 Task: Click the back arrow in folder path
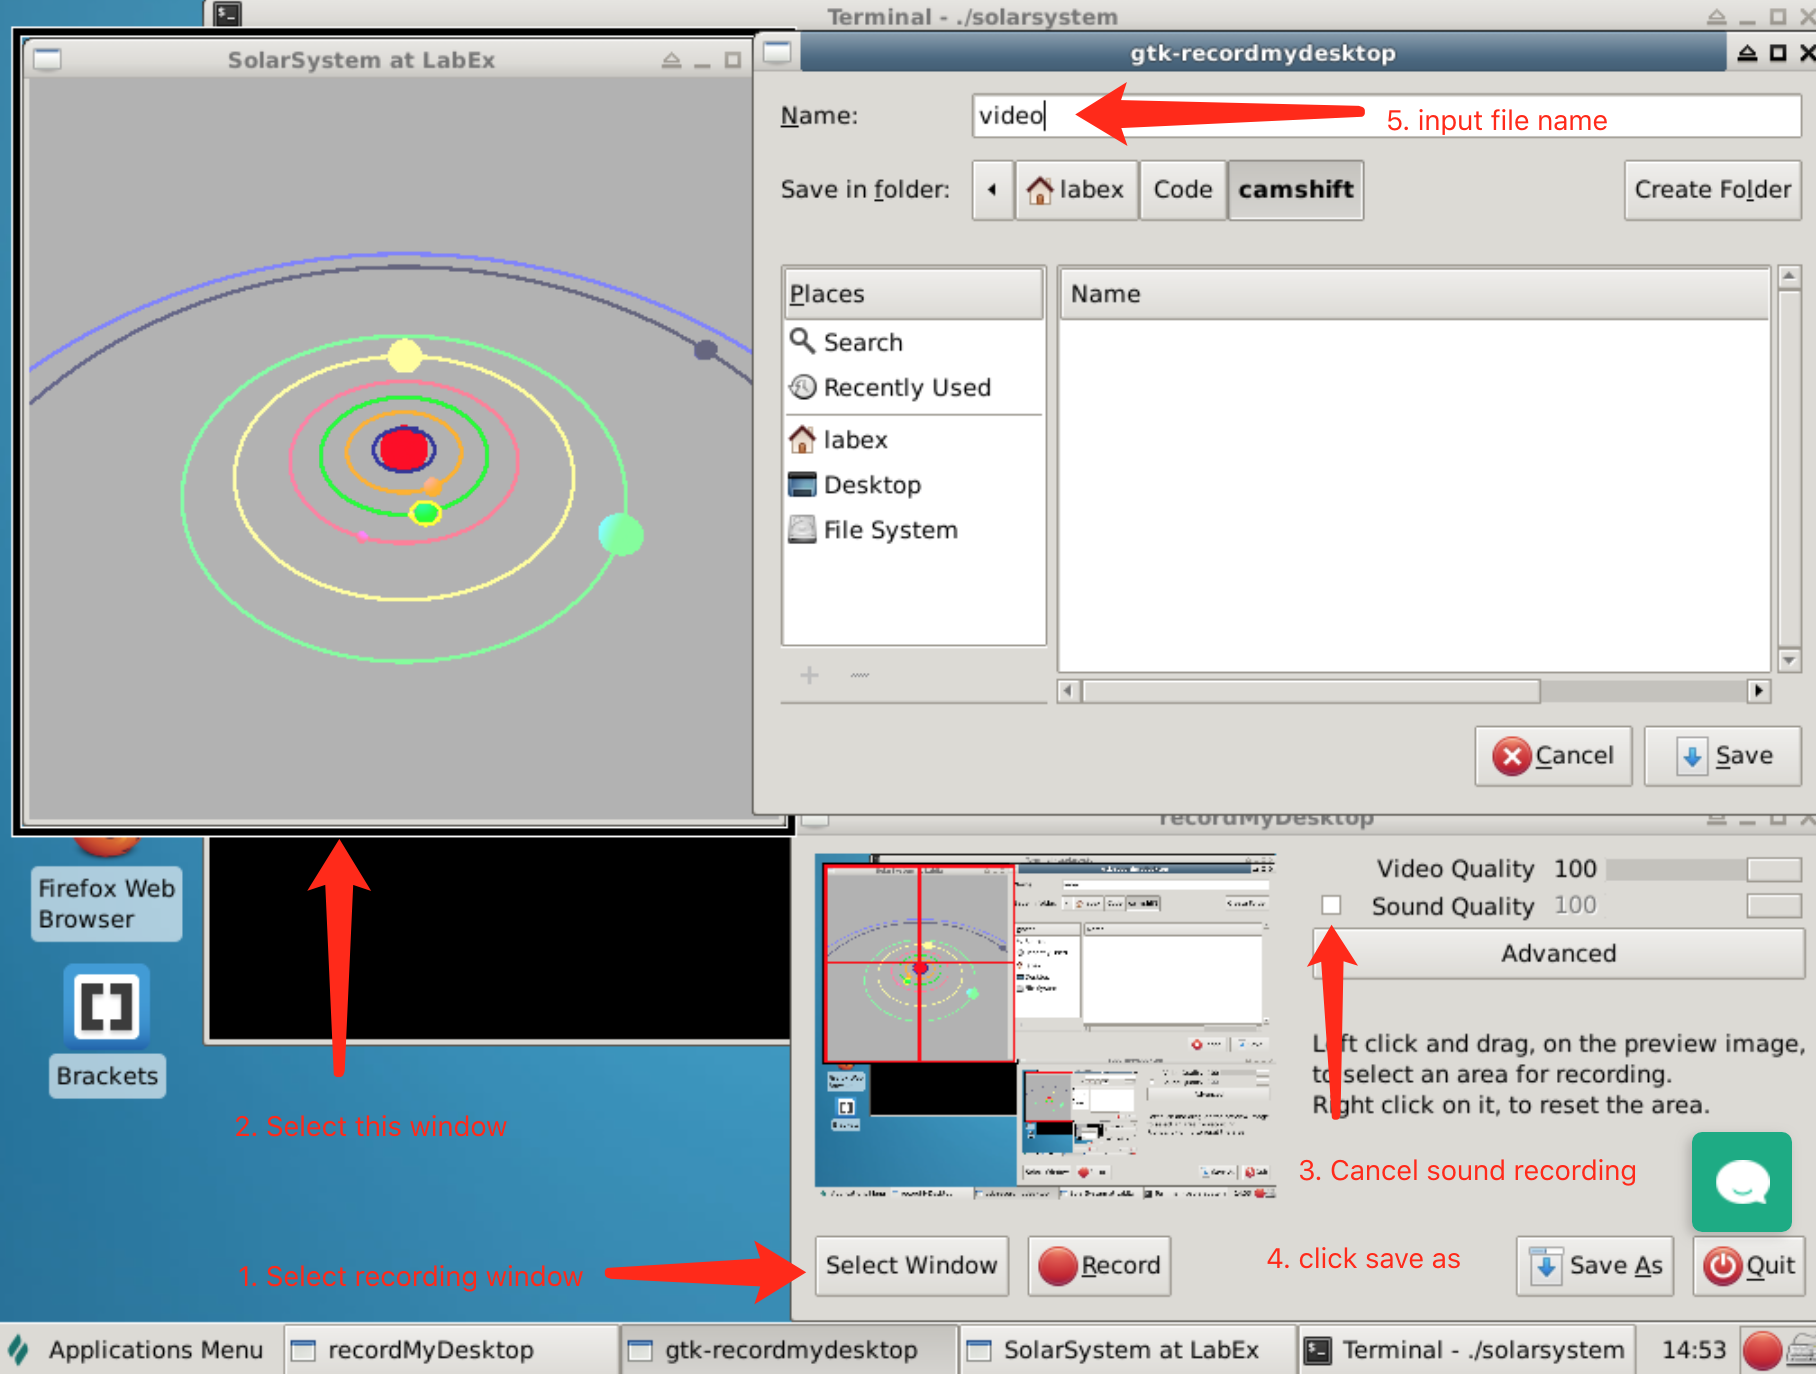coord(992,190)
